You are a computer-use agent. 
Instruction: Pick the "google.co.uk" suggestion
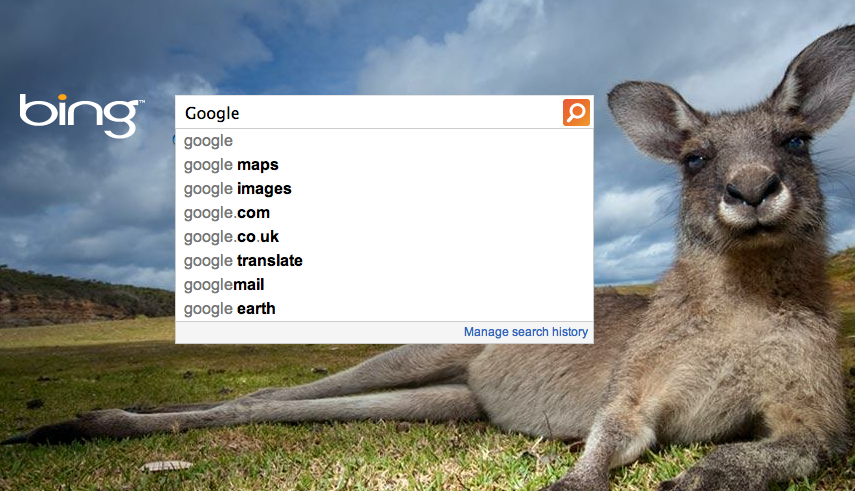[x=384, y=237]
